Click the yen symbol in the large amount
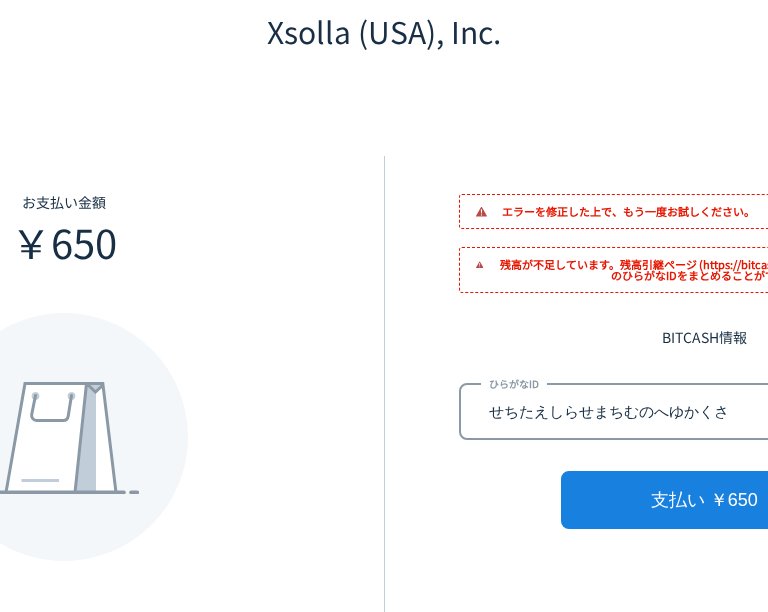 [x=31, y=245]
